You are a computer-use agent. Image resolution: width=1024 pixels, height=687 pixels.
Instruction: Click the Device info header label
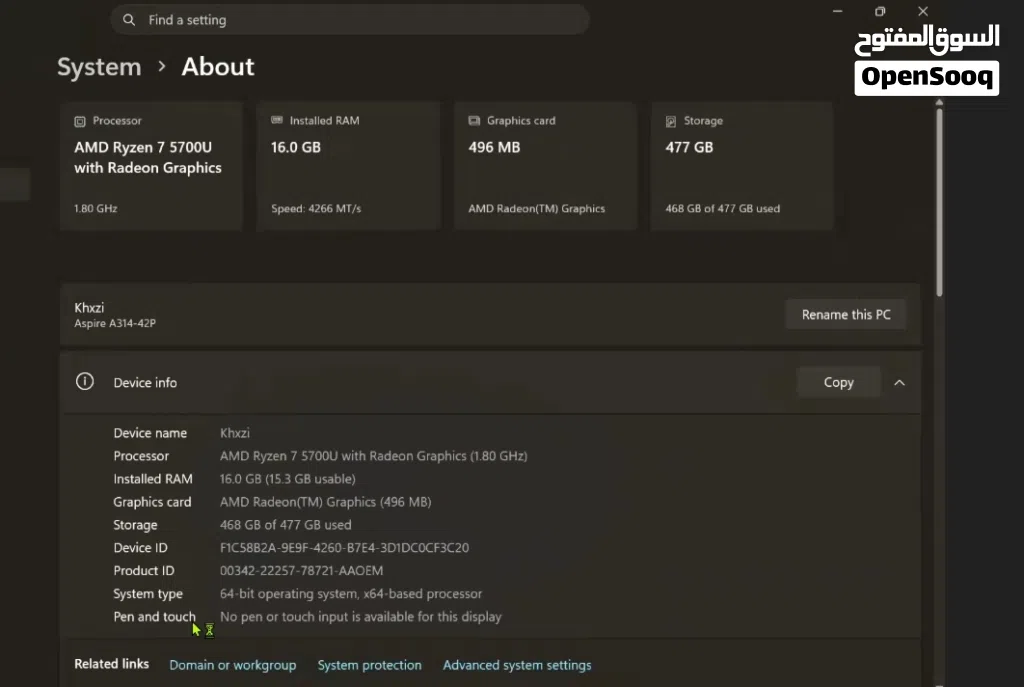145,383
